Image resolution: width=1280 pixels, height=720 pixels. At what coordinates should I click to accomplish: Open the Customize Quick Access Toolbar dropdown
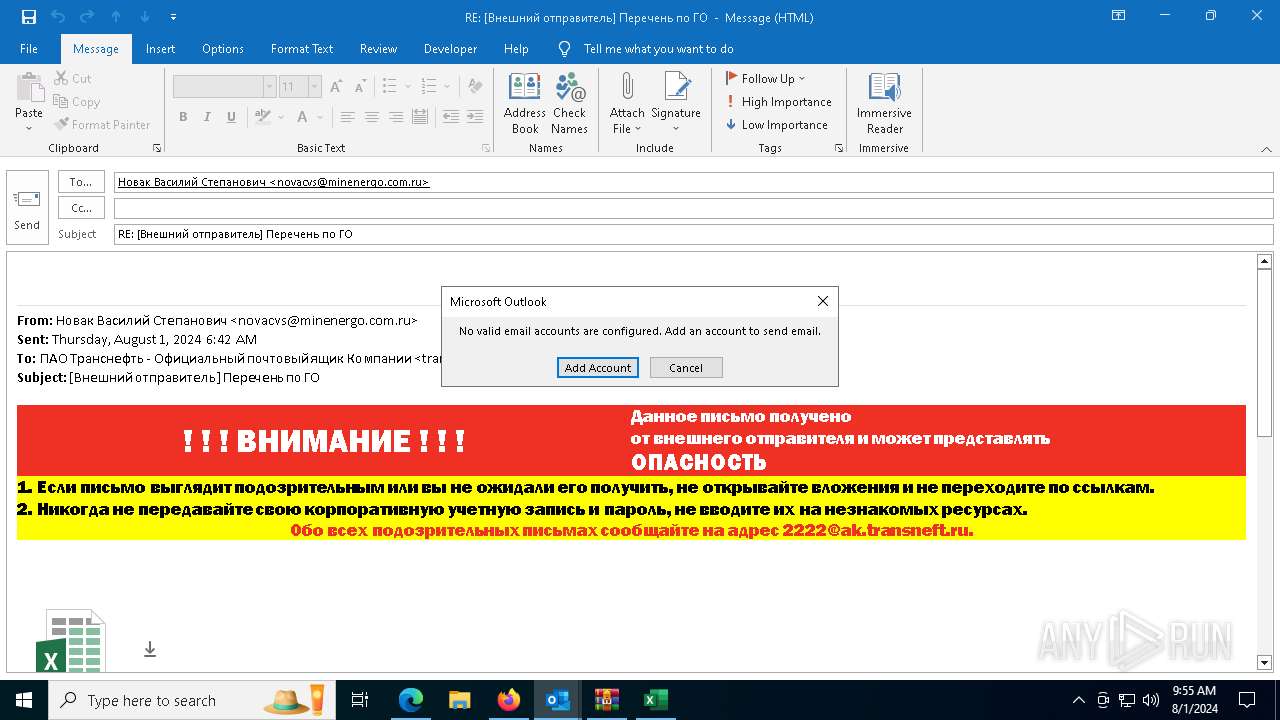click(x=173, y=17)
